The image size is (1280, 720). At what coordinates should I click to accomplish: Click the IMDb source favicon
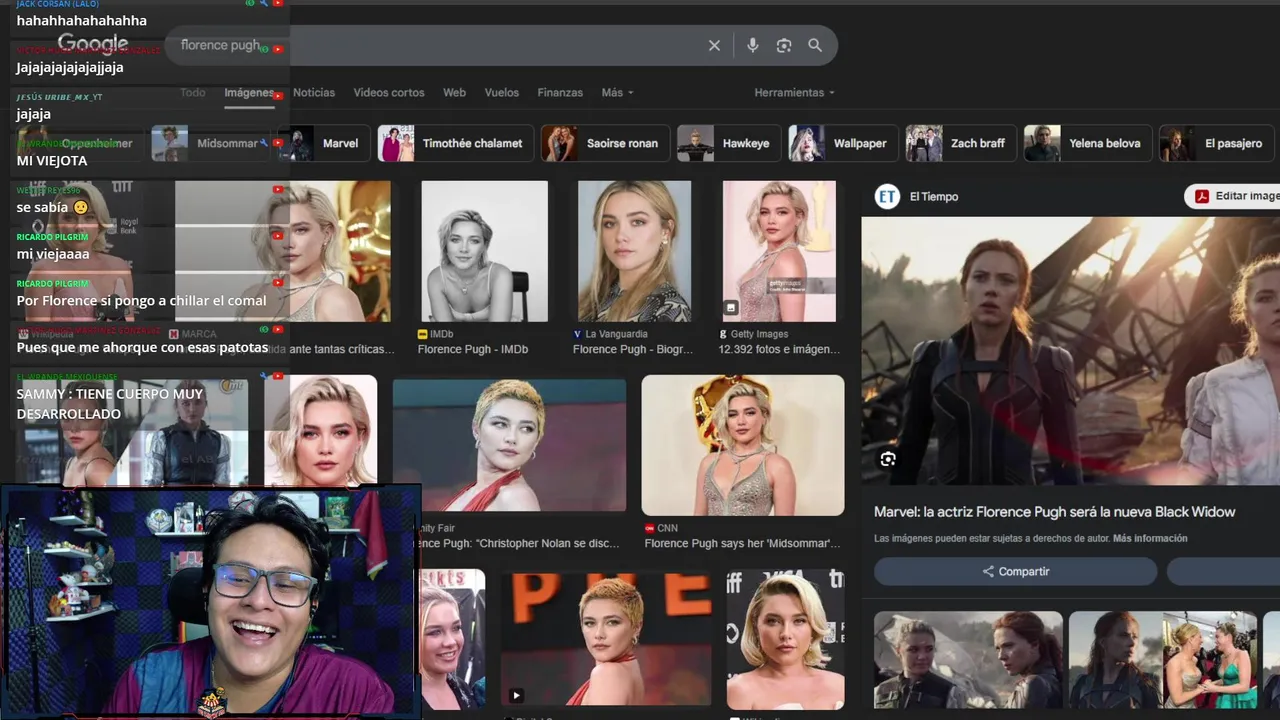[422, 334]
